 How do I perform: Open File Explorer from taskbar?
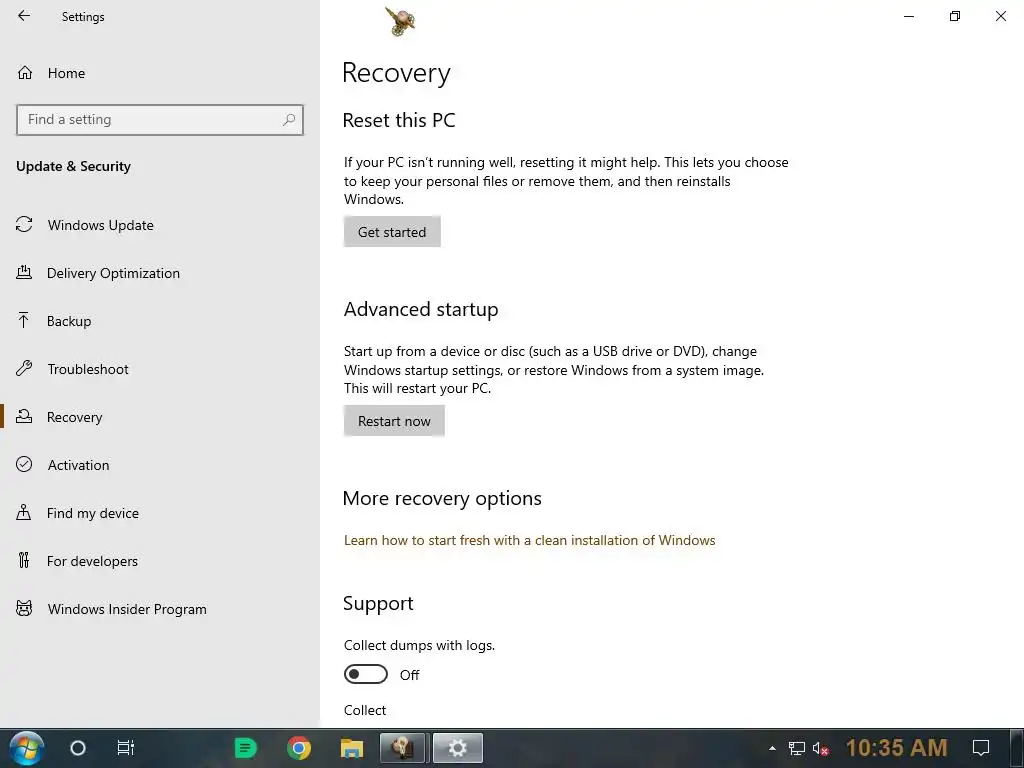[351, 748]
